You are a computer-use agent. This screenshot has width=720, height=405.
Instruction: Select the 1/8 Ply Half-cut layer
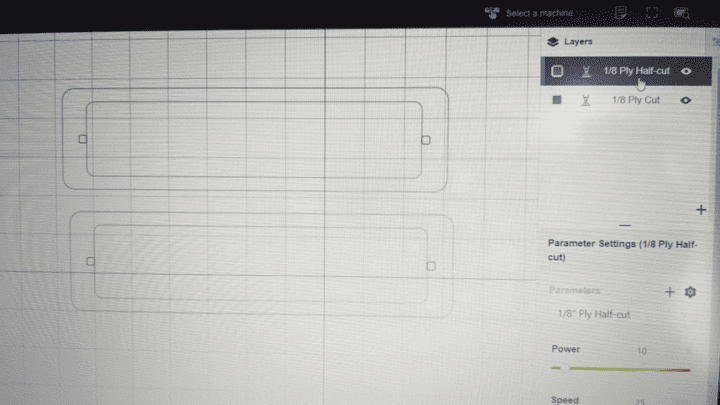click(626, 71)
